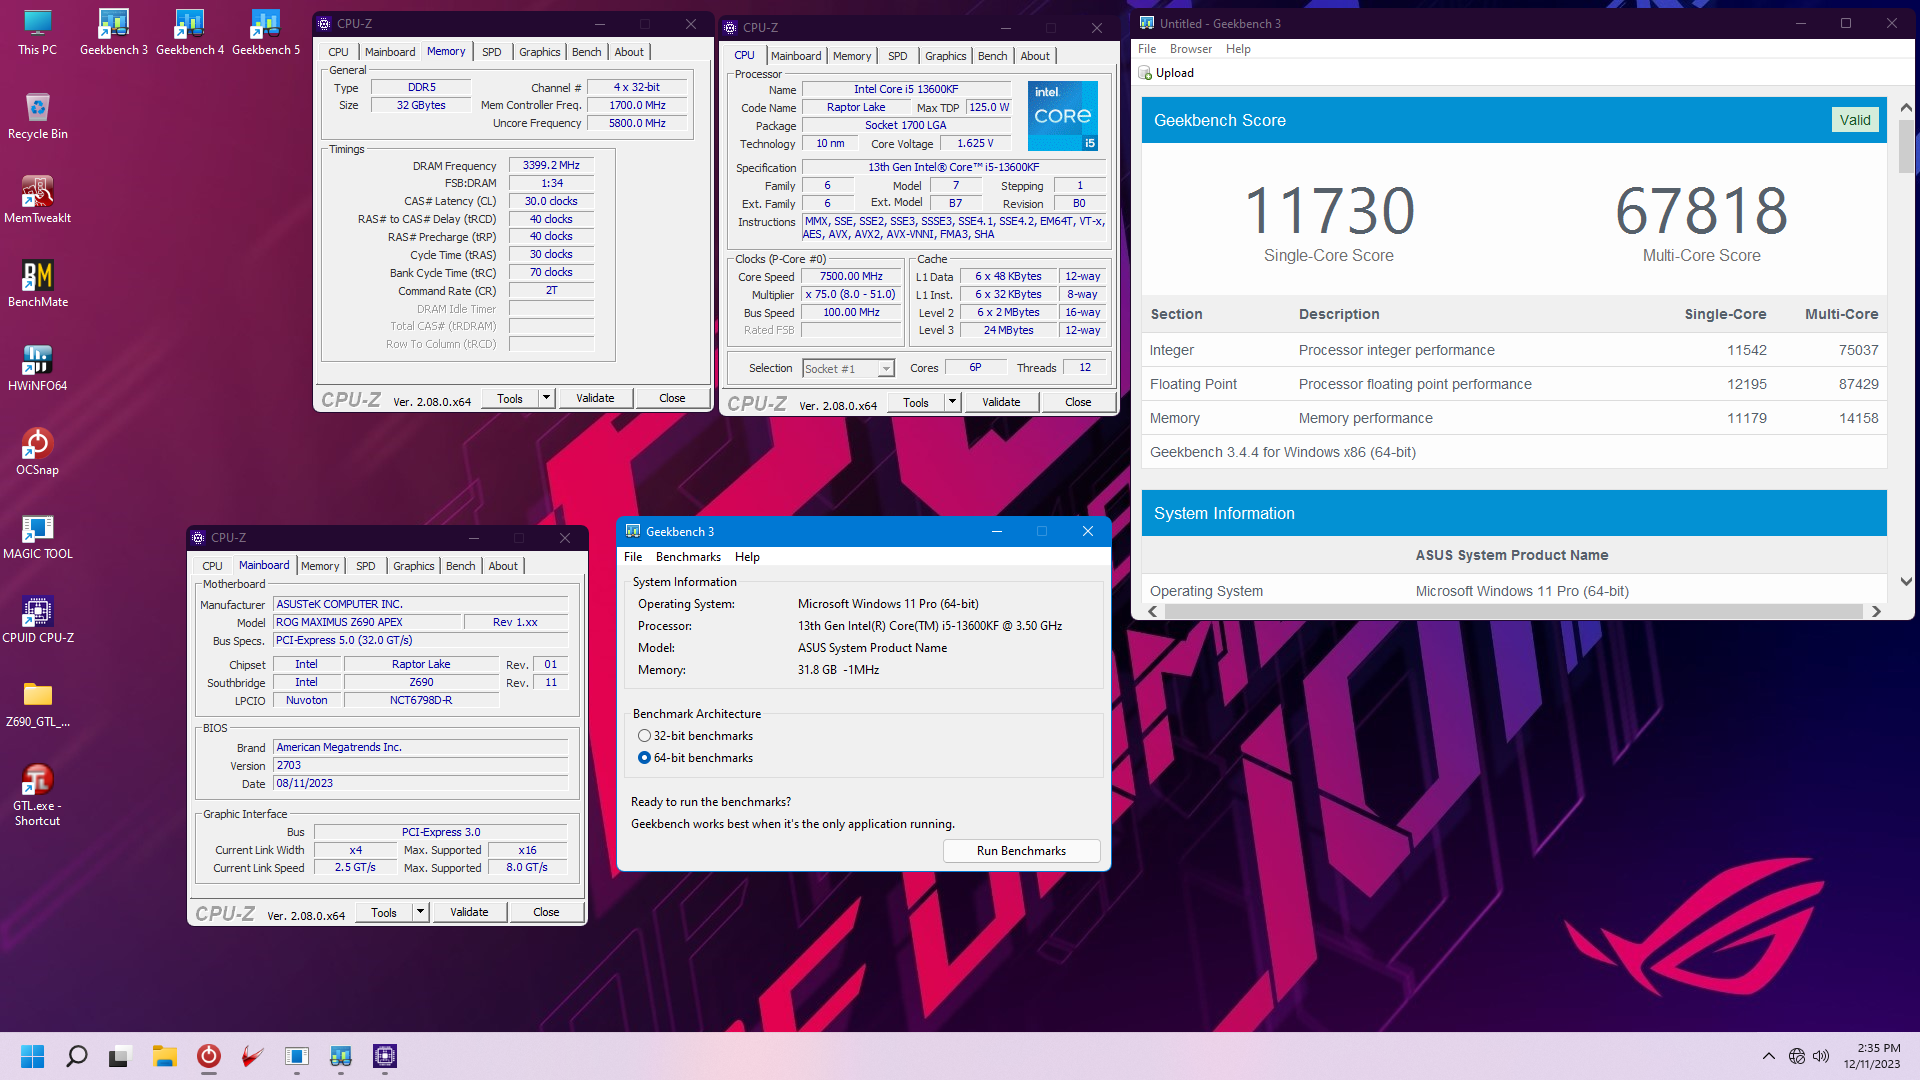
Task: Click taskbar clock and date
Action: [x=1872, y=1056]
